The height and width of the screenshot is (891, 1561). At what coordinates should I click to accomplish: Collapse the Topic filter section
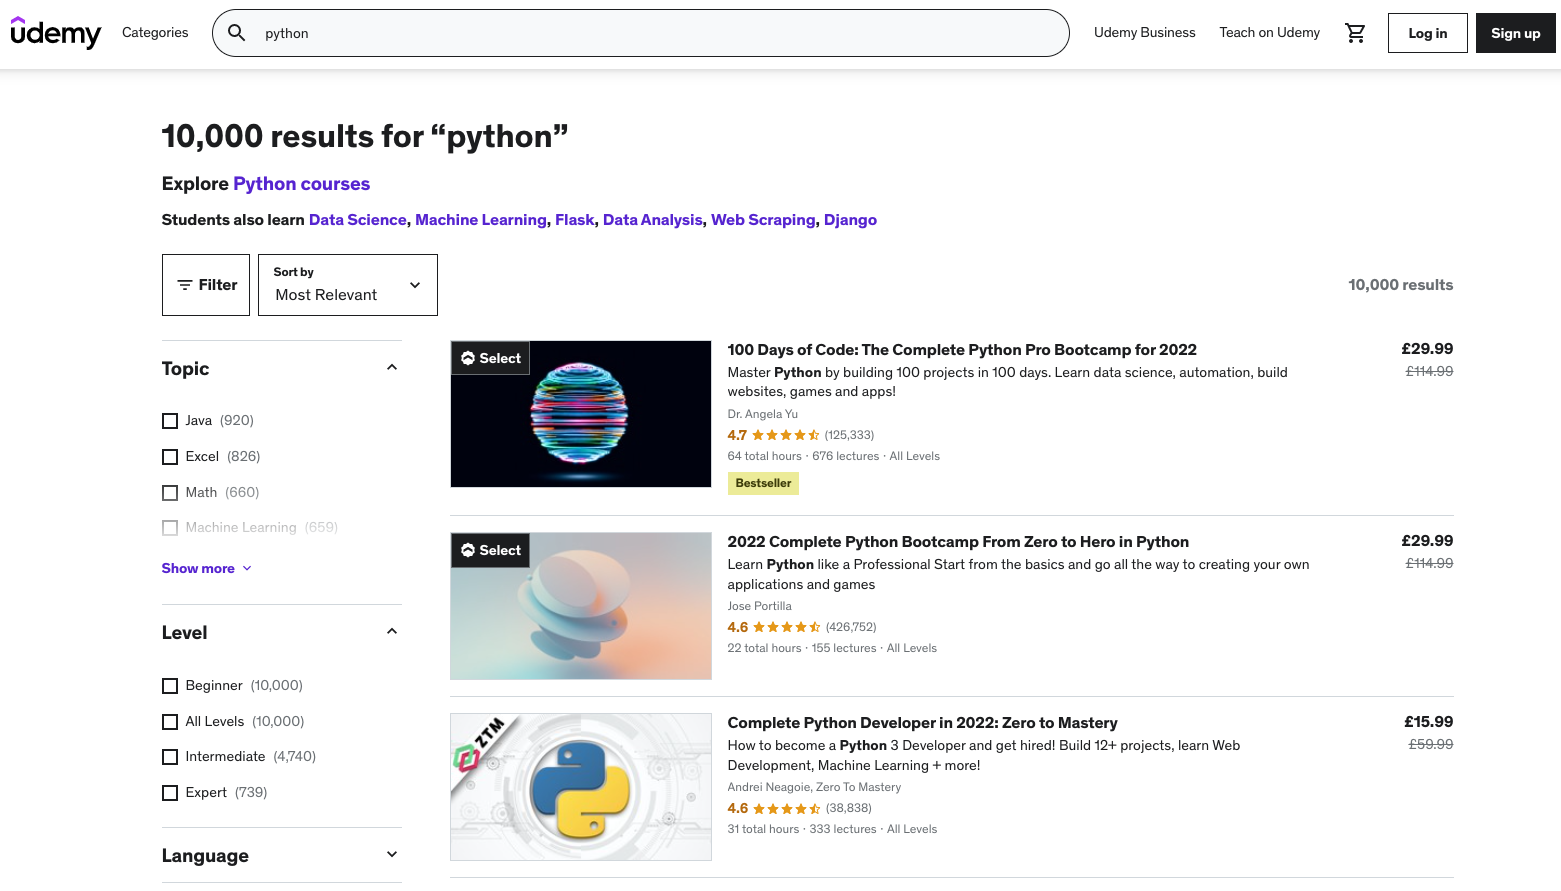[392, 368]
